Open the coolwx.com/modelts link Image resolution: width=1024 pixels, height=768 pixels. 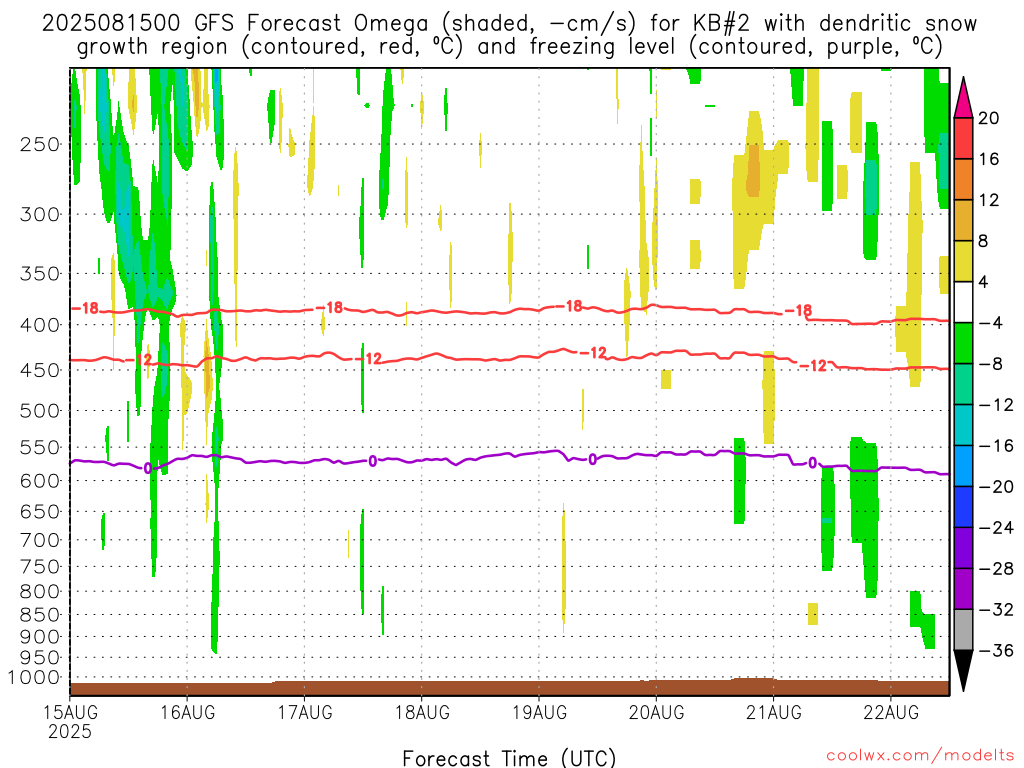click(x=920, y=756)
